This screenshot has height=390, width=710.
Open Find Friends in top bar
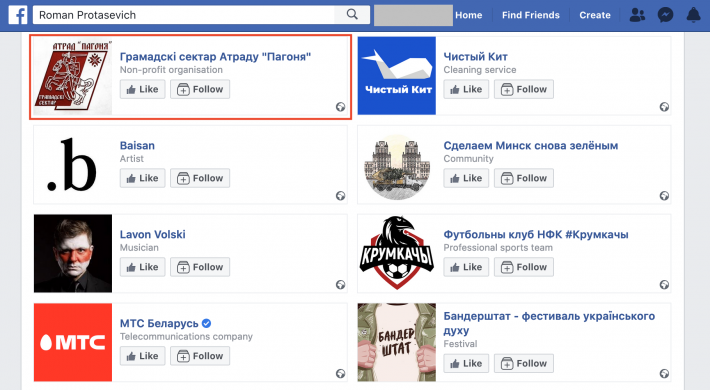pyautogui.click(x=531, y=15)
